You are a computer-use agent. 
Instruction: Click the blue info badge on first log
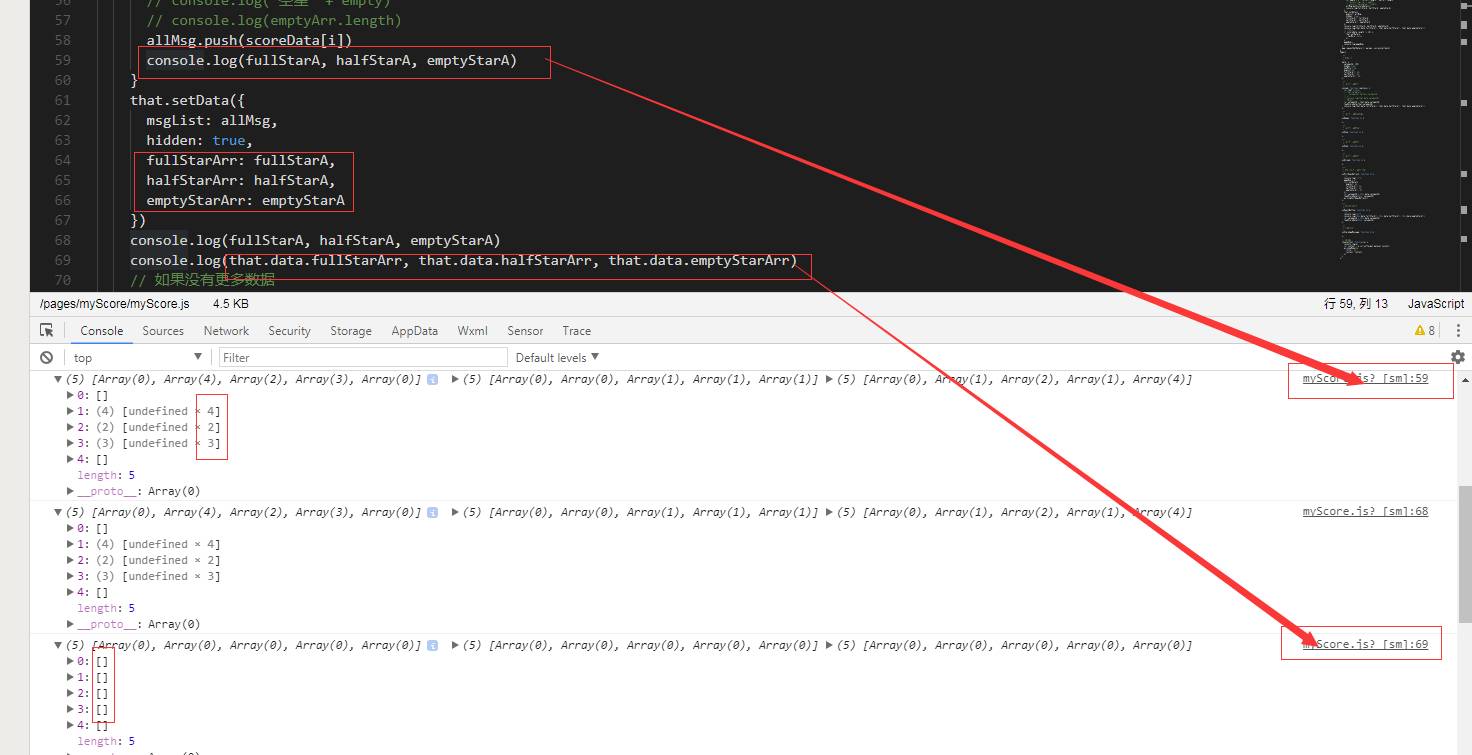[x=432, y=380]
